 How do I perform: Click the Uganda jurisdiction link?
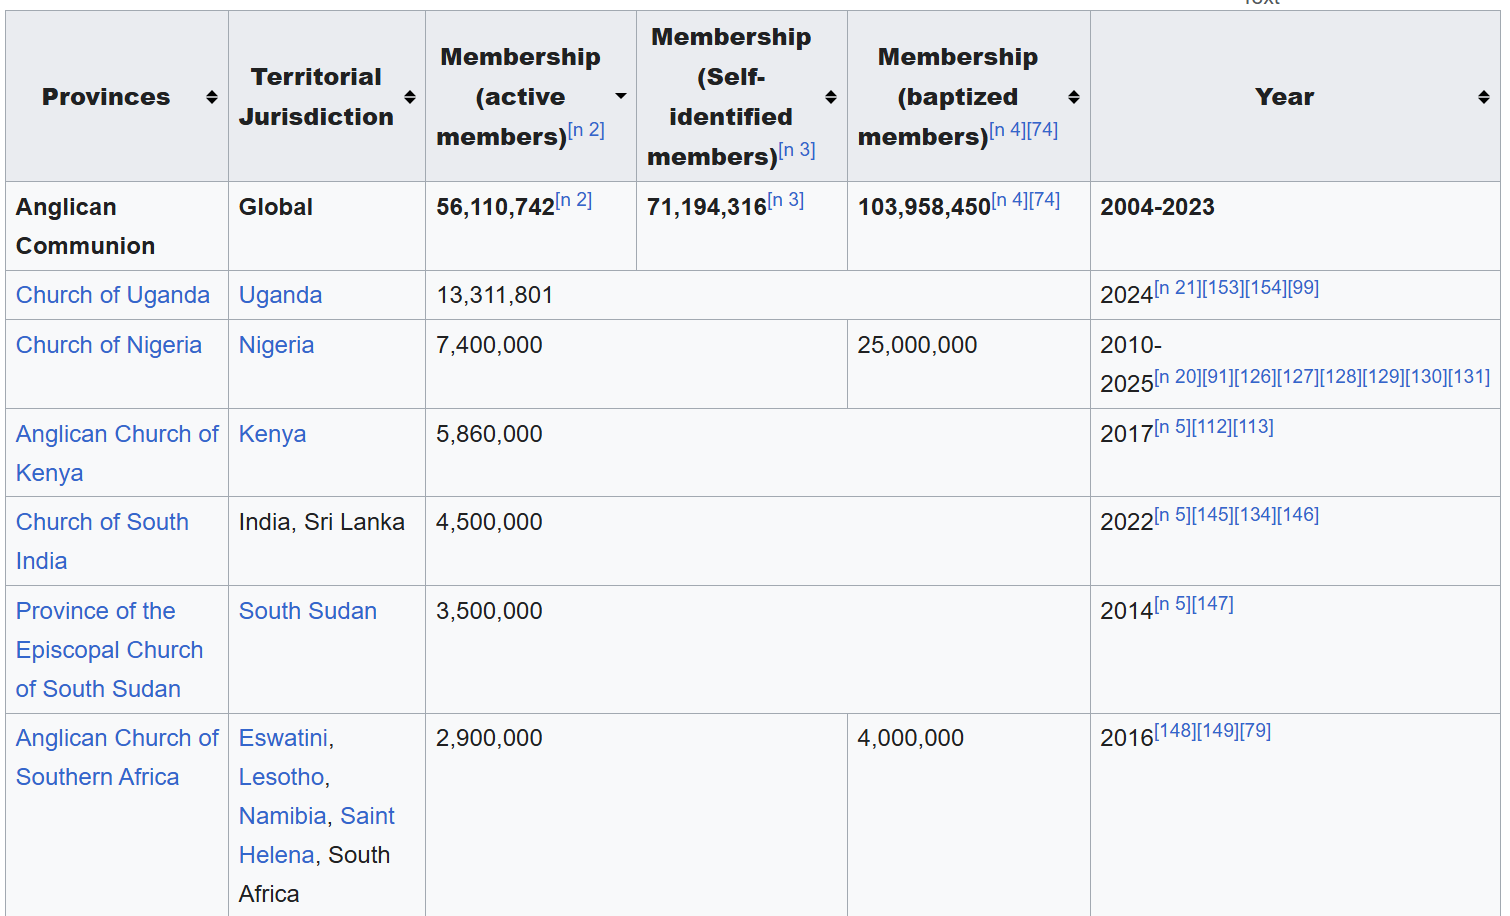pos(280,295)
